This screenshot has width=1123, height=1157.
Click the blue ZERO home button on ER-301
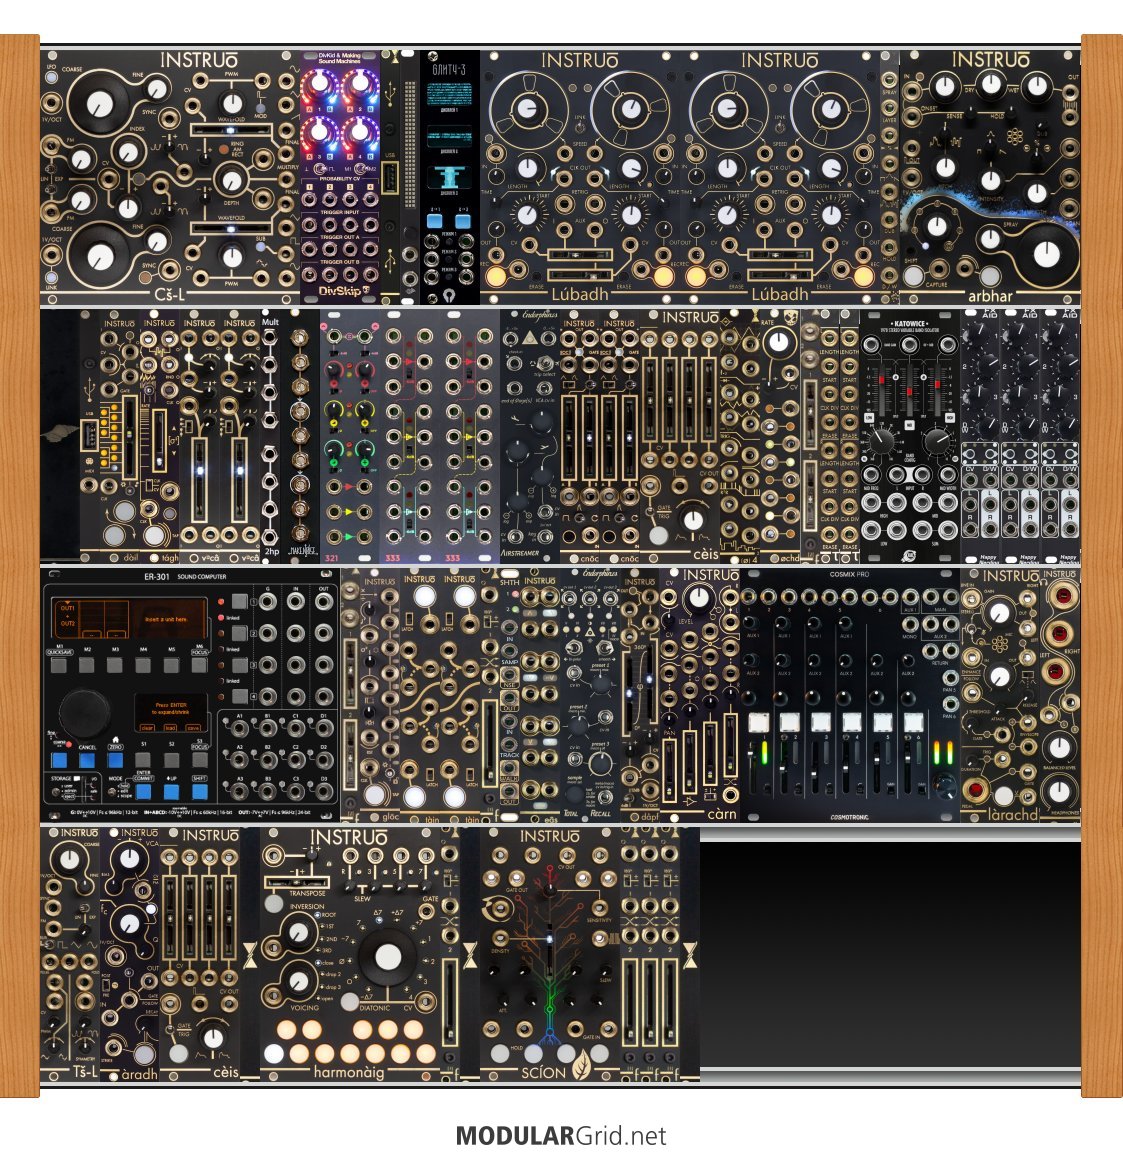pyautogui.click(x=115, y=761)
